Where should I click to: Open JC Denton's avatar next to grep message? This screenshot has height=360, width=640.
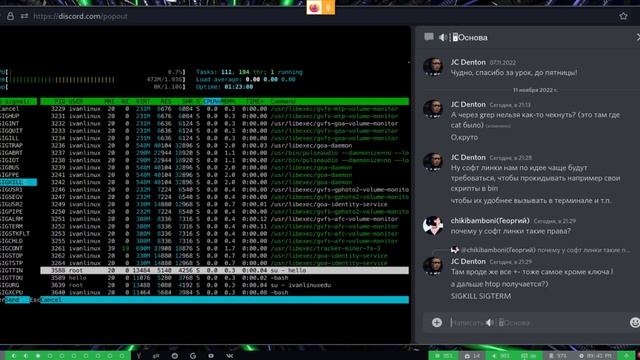tap(433, 109)
